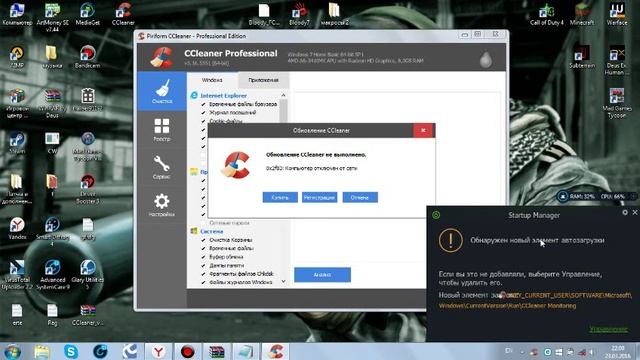
Task: Open Skype from the taskbar
Action: [x=71, y=351]
